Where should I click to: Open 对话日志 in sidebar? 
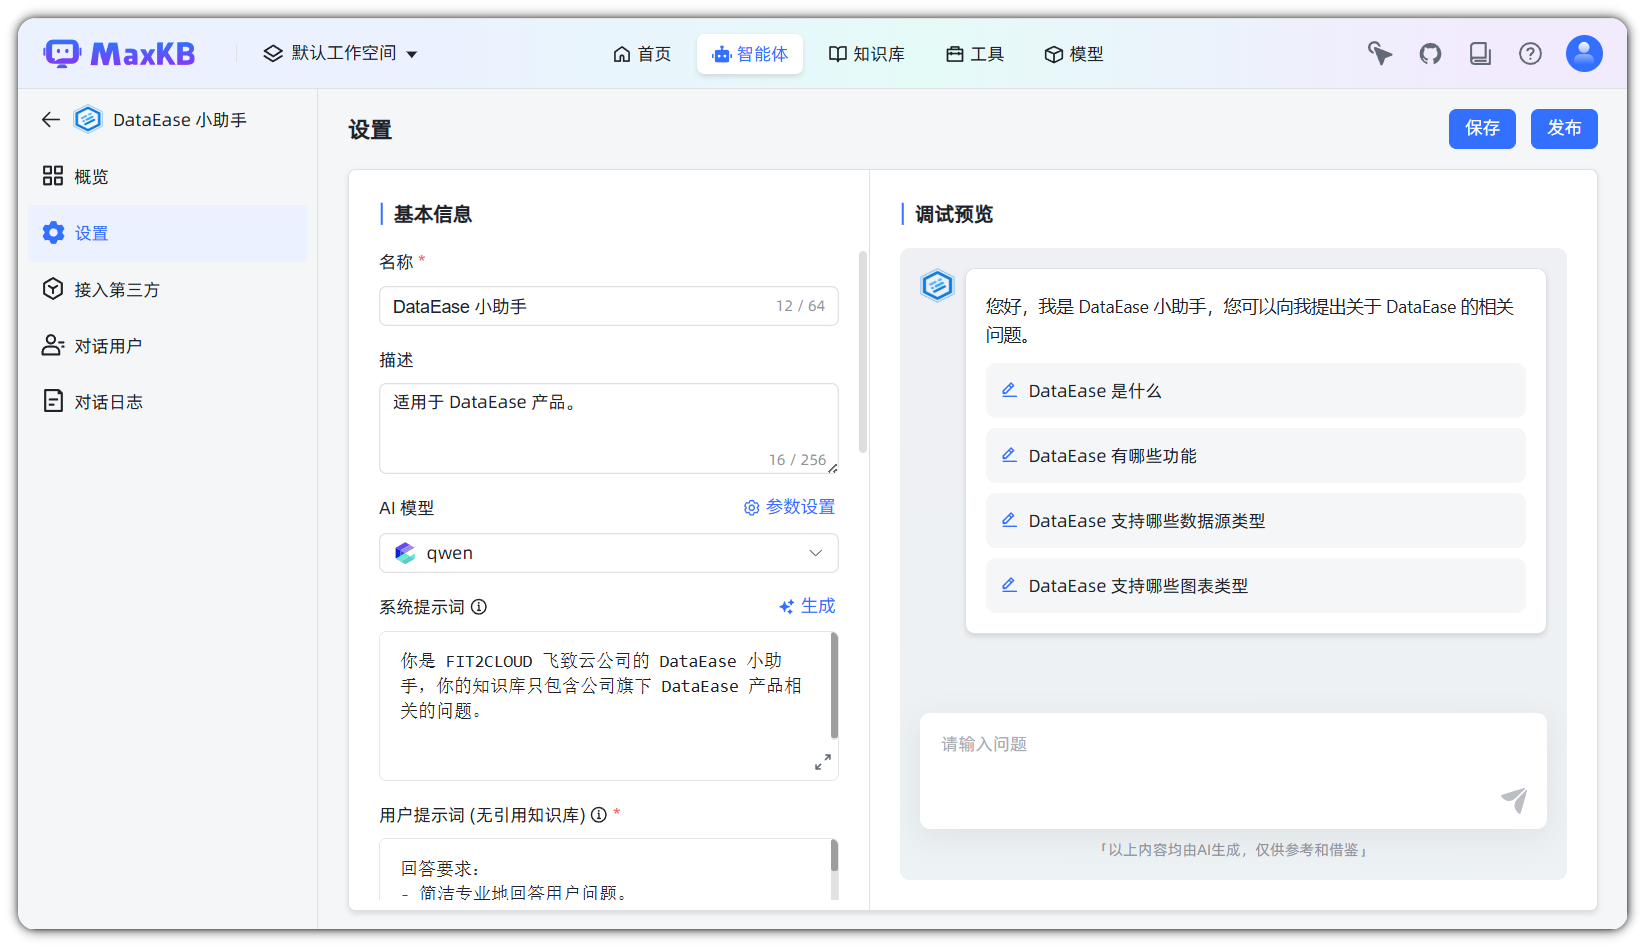pos(168,401)
